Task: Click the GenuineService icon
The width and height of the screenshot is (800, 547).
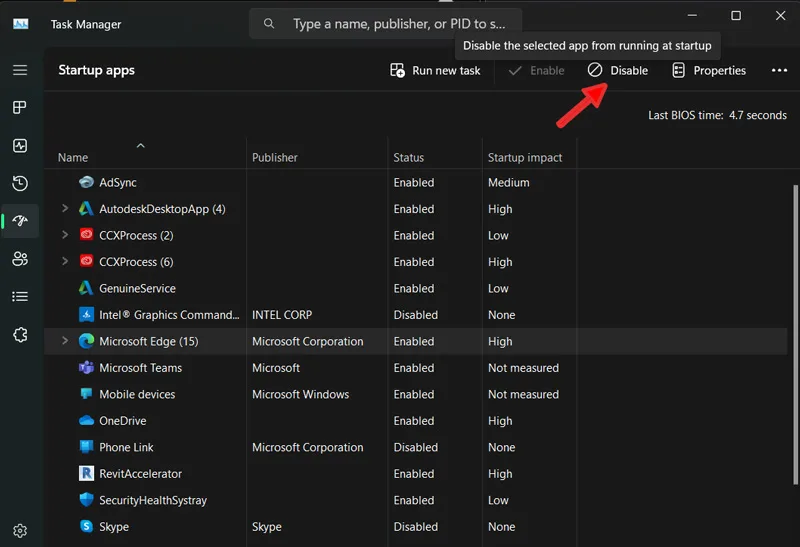Action: pyautogui.click(x=86, y=288)
